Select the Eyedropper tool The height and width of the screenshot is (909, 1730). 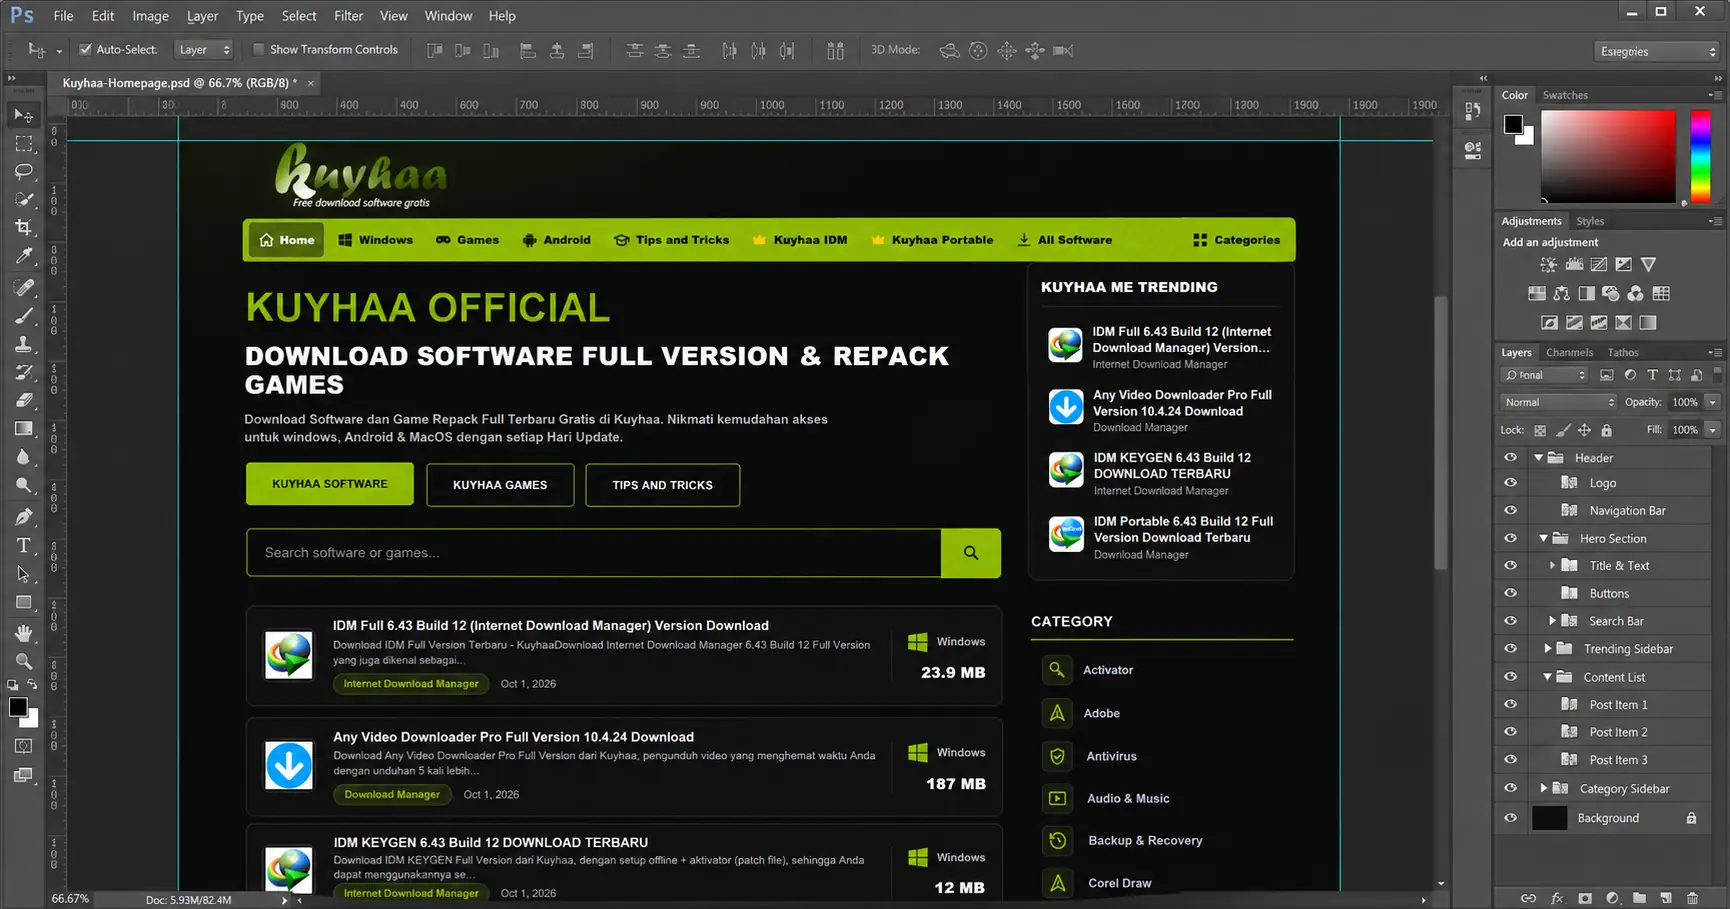23,256
